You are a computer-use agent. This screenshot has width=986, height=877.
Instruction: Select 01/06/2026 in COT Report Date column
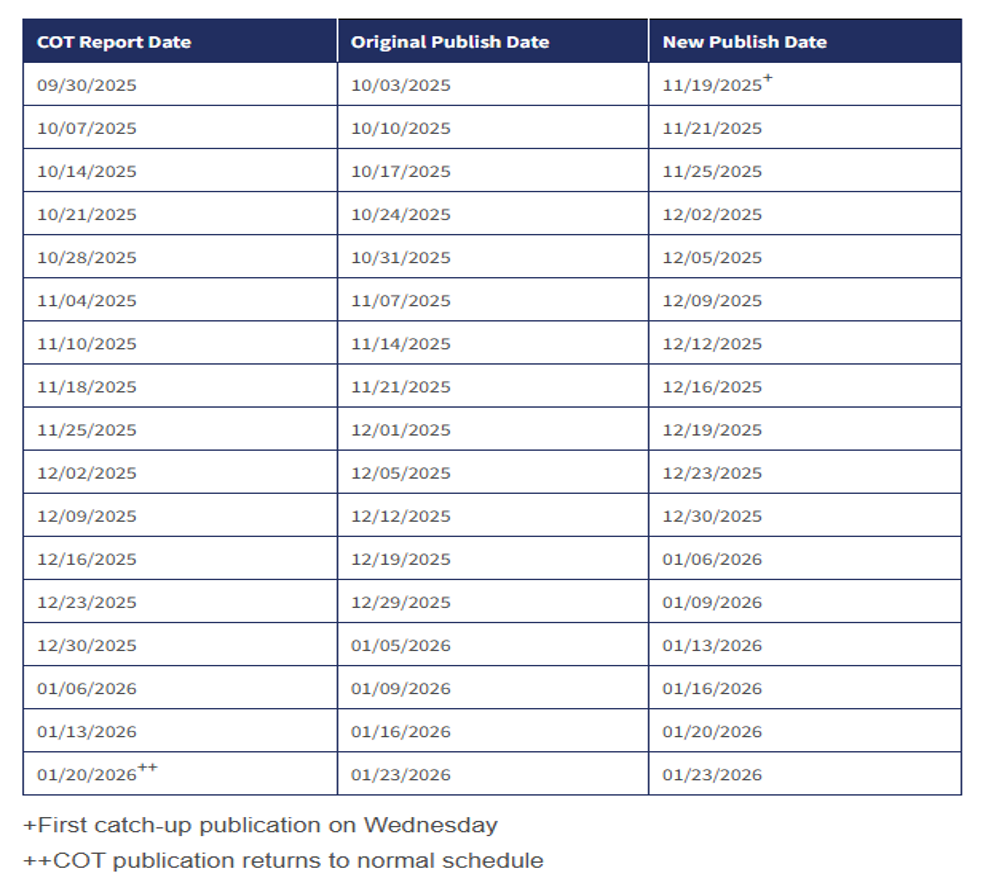(87, 688)
